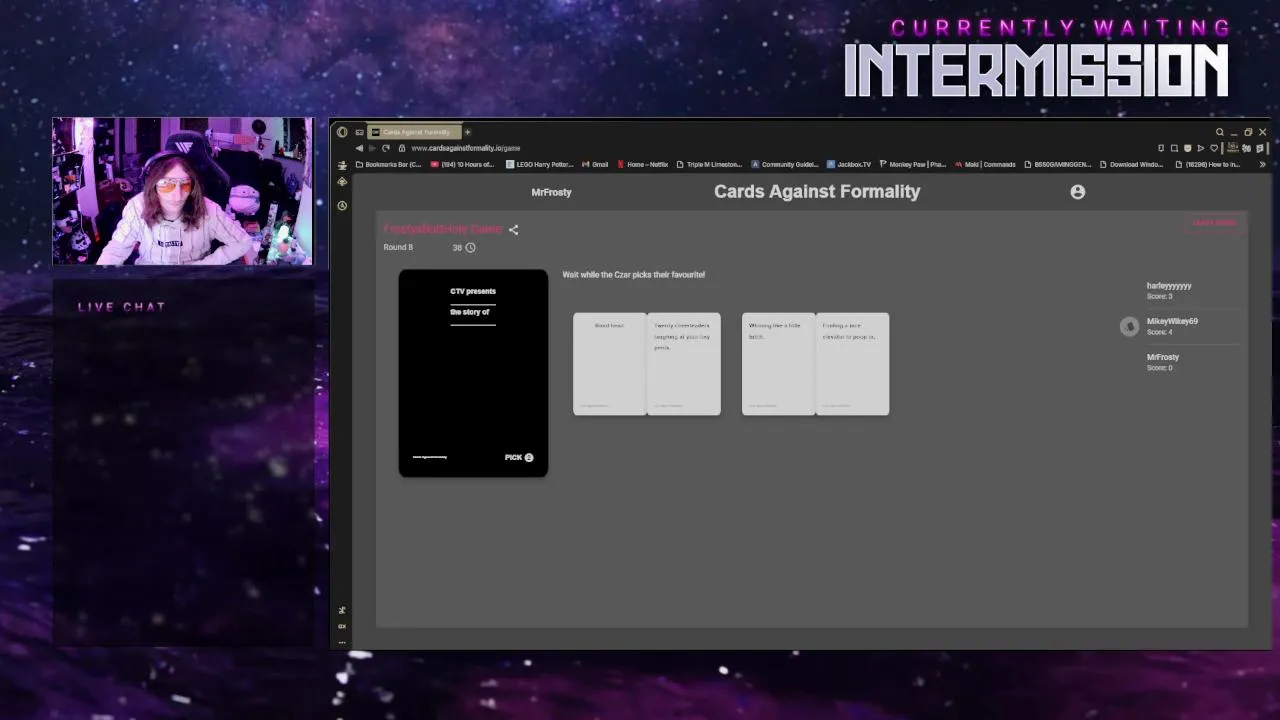The height and width of the screenshot is (720, 1280).
Task: Select the 'Finding a nice elevator' white card
Action: click(852, 364)
